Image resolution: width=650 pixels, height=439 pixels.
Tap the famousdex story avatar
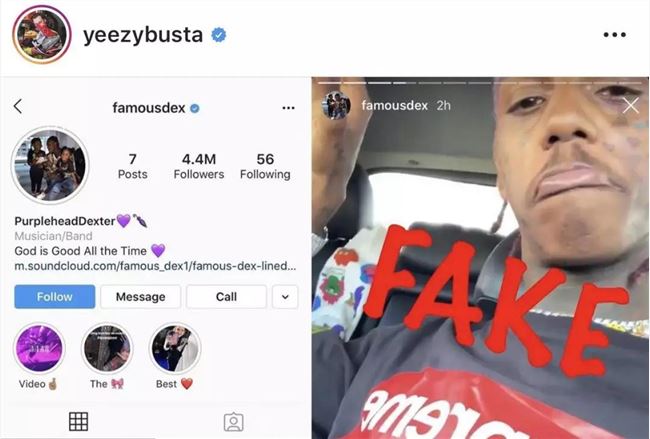point(336,105)
